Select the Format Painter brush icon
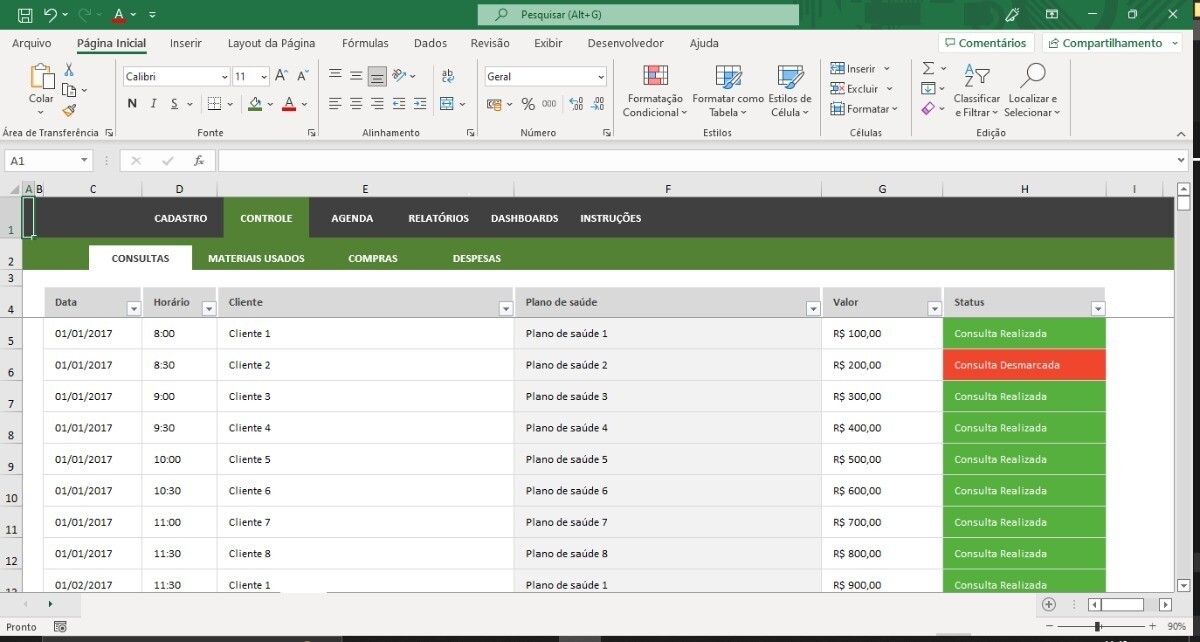Image resolution: width=1200 pixels, height=642 pixels. tap(69, 111)
